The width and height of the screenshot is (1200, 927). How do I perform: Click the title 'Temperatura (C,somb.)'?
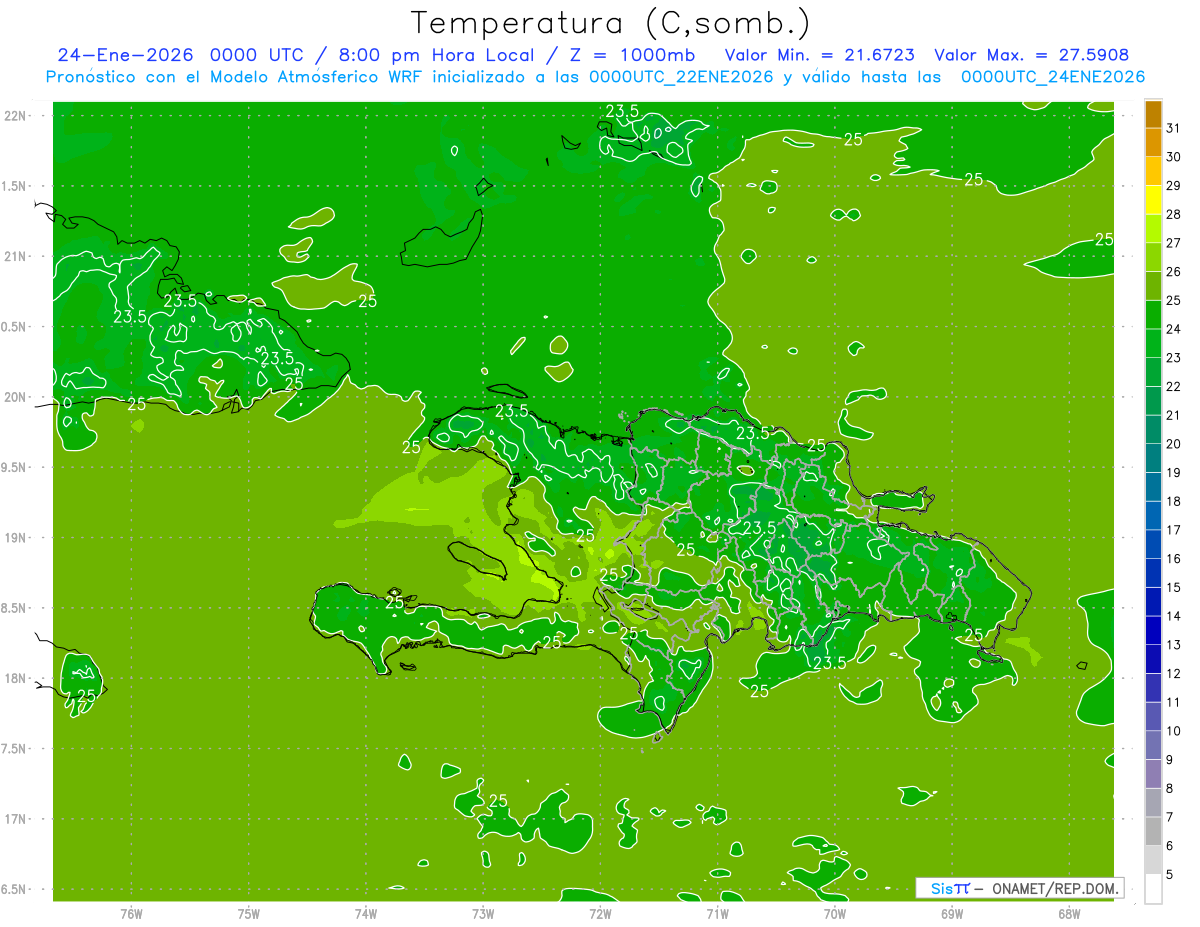[611, 23]
